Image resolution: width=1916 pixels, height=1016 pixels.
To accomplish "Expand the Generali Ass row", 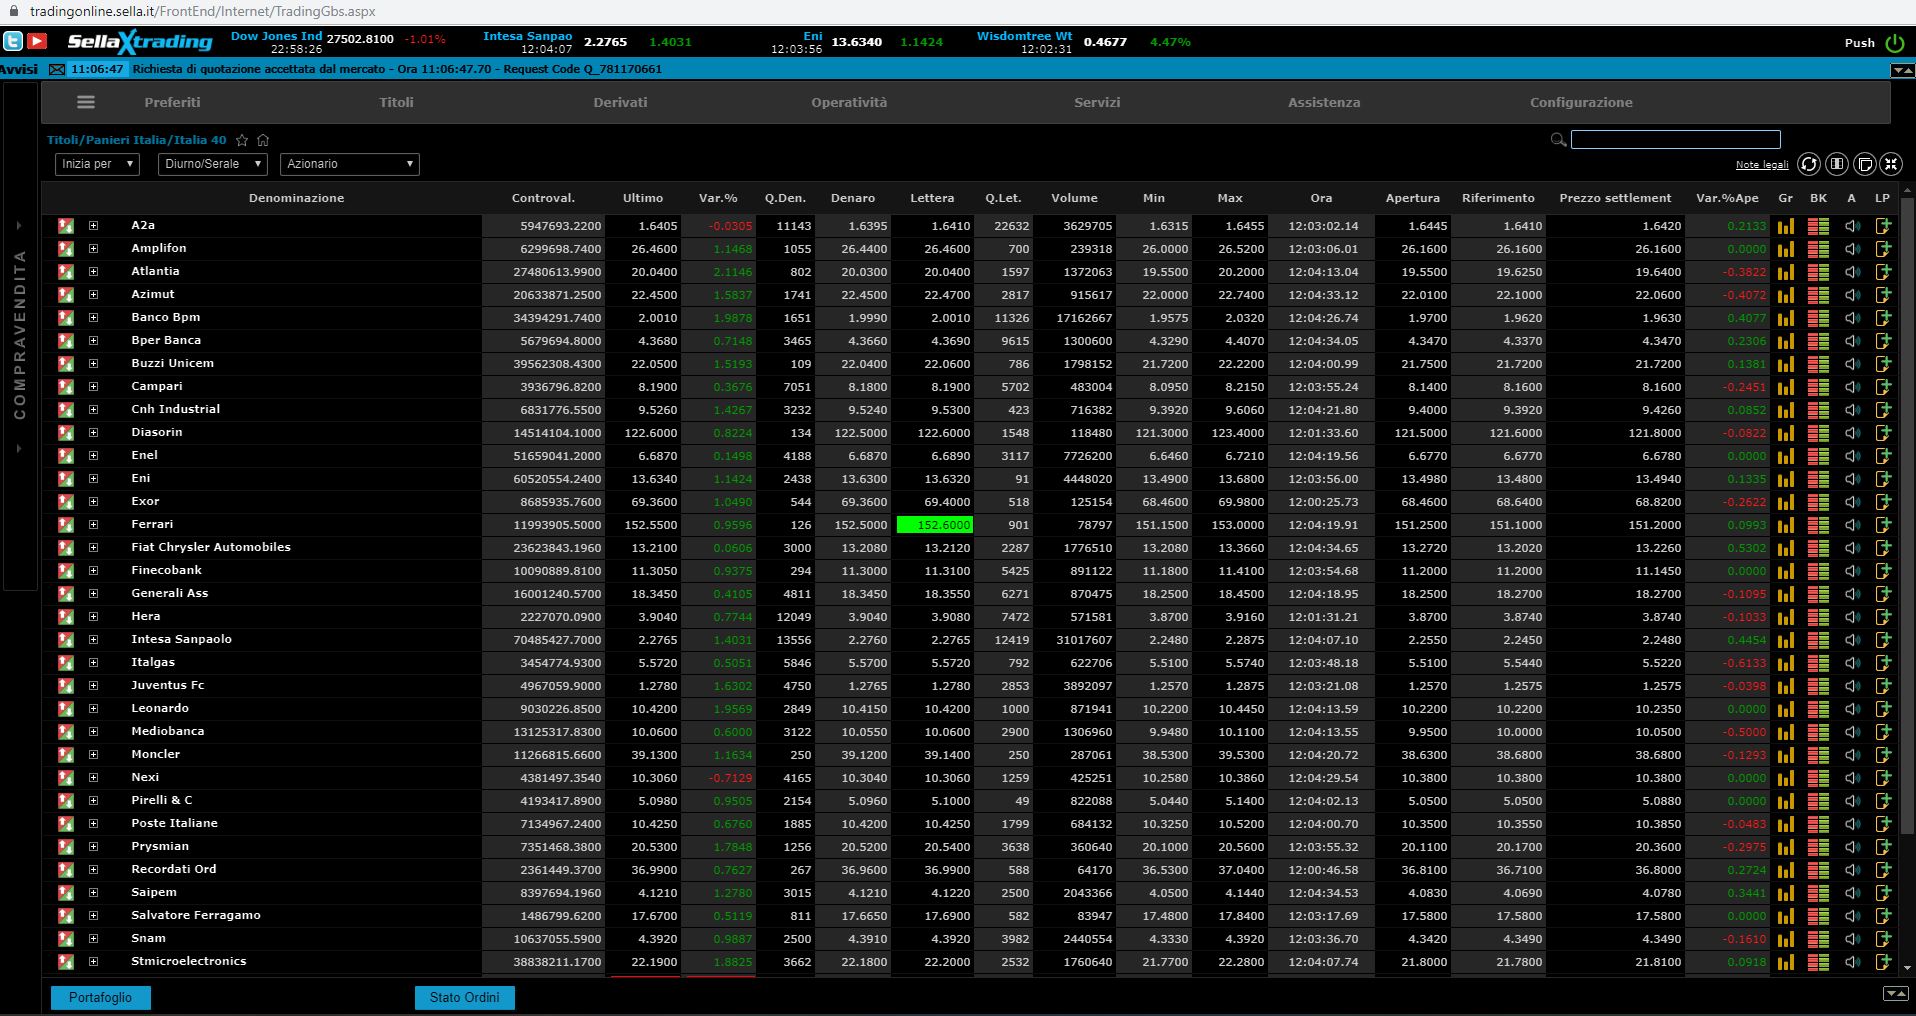I will tap(93, 594).
